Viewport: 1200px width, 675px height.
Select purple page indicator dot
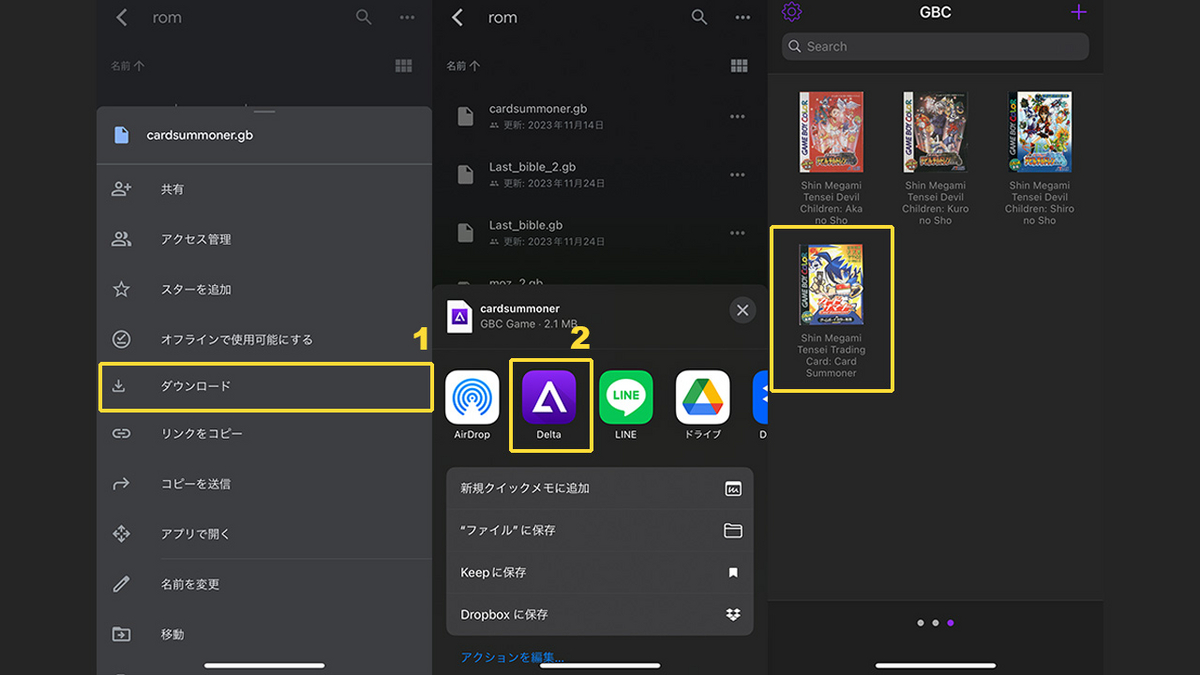[950, 623]
